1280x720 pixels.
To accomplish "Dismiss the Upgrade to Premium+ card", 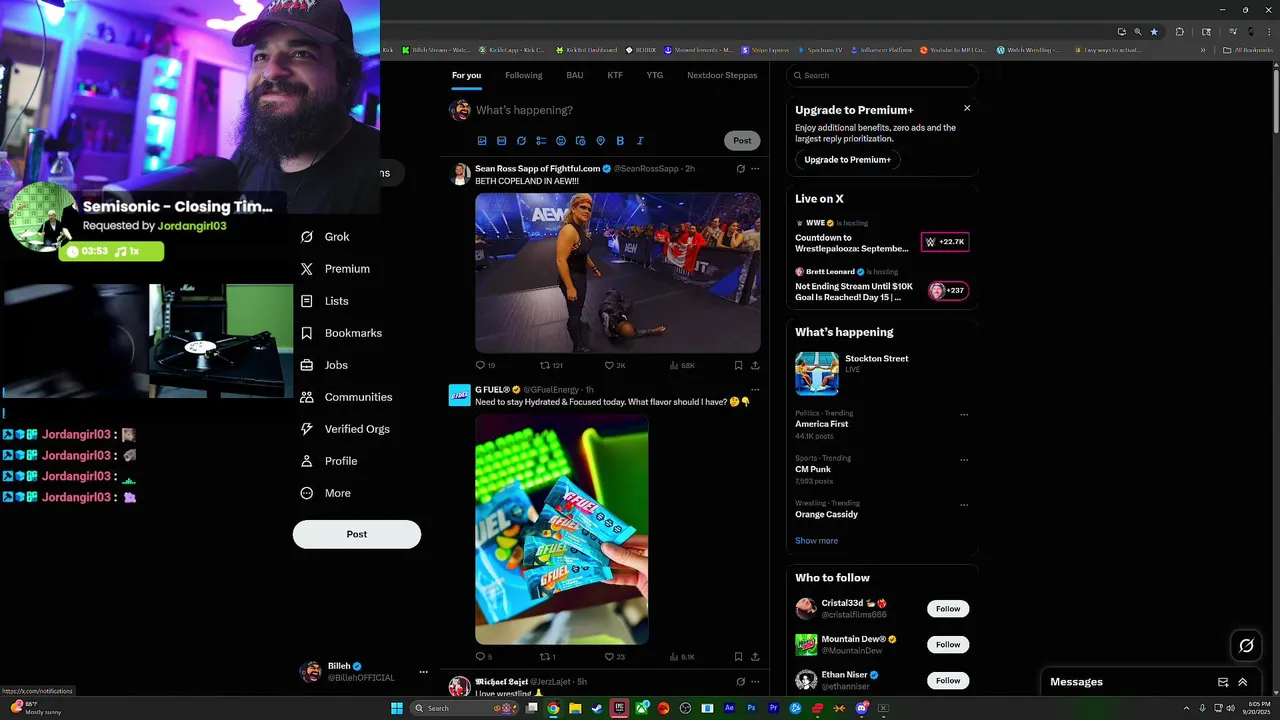I will (967, 108).
